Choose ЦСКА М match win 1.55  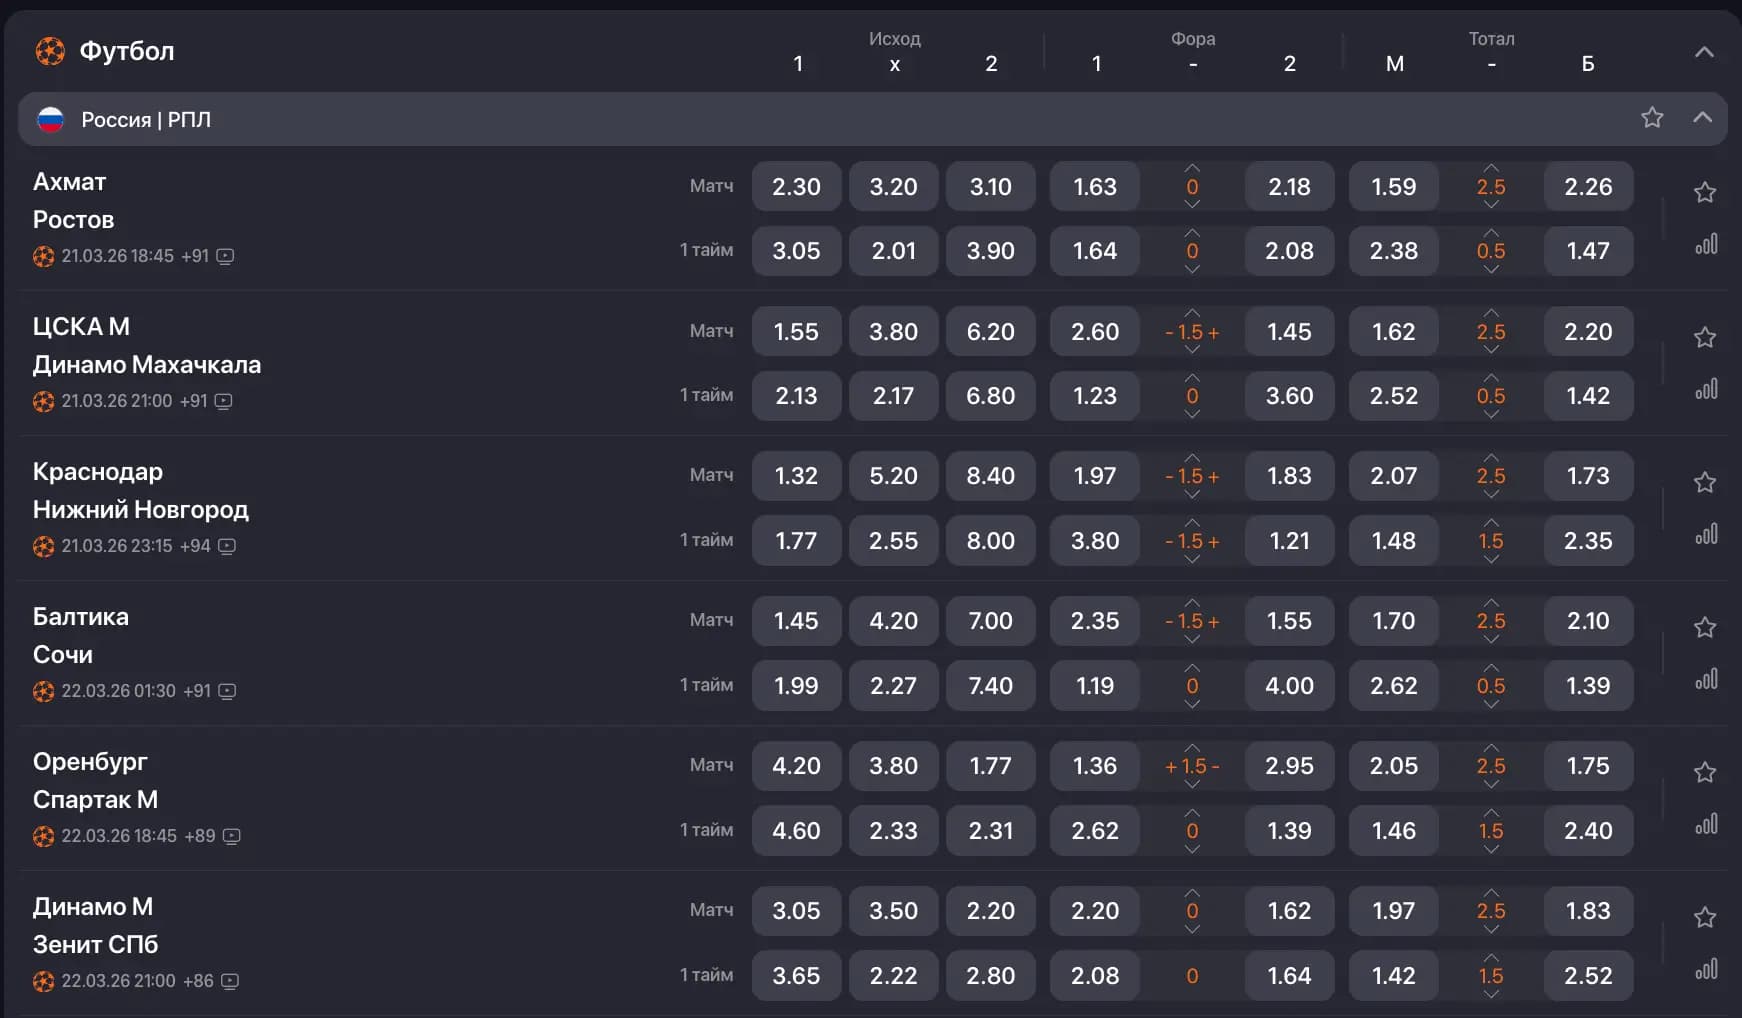coord(796,332)
